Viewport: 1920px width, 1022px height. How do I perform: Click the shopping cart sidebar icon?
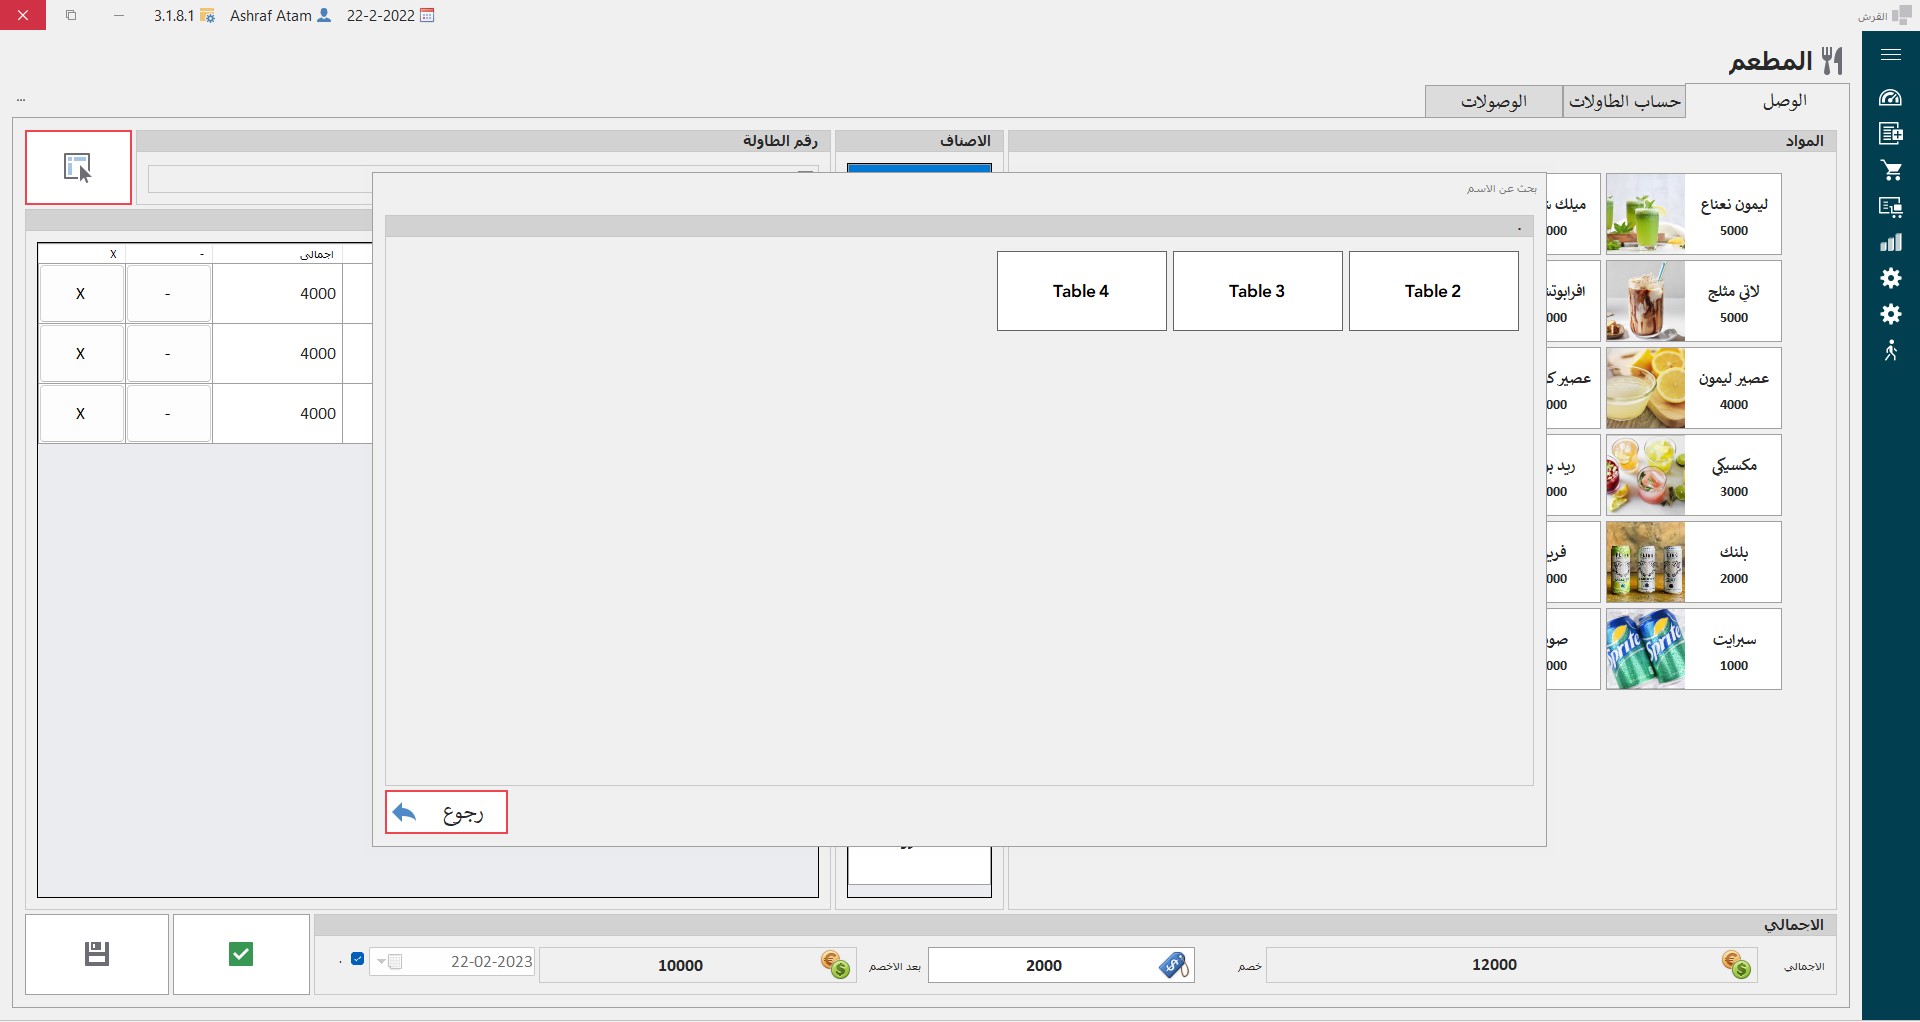(1890, 170)
